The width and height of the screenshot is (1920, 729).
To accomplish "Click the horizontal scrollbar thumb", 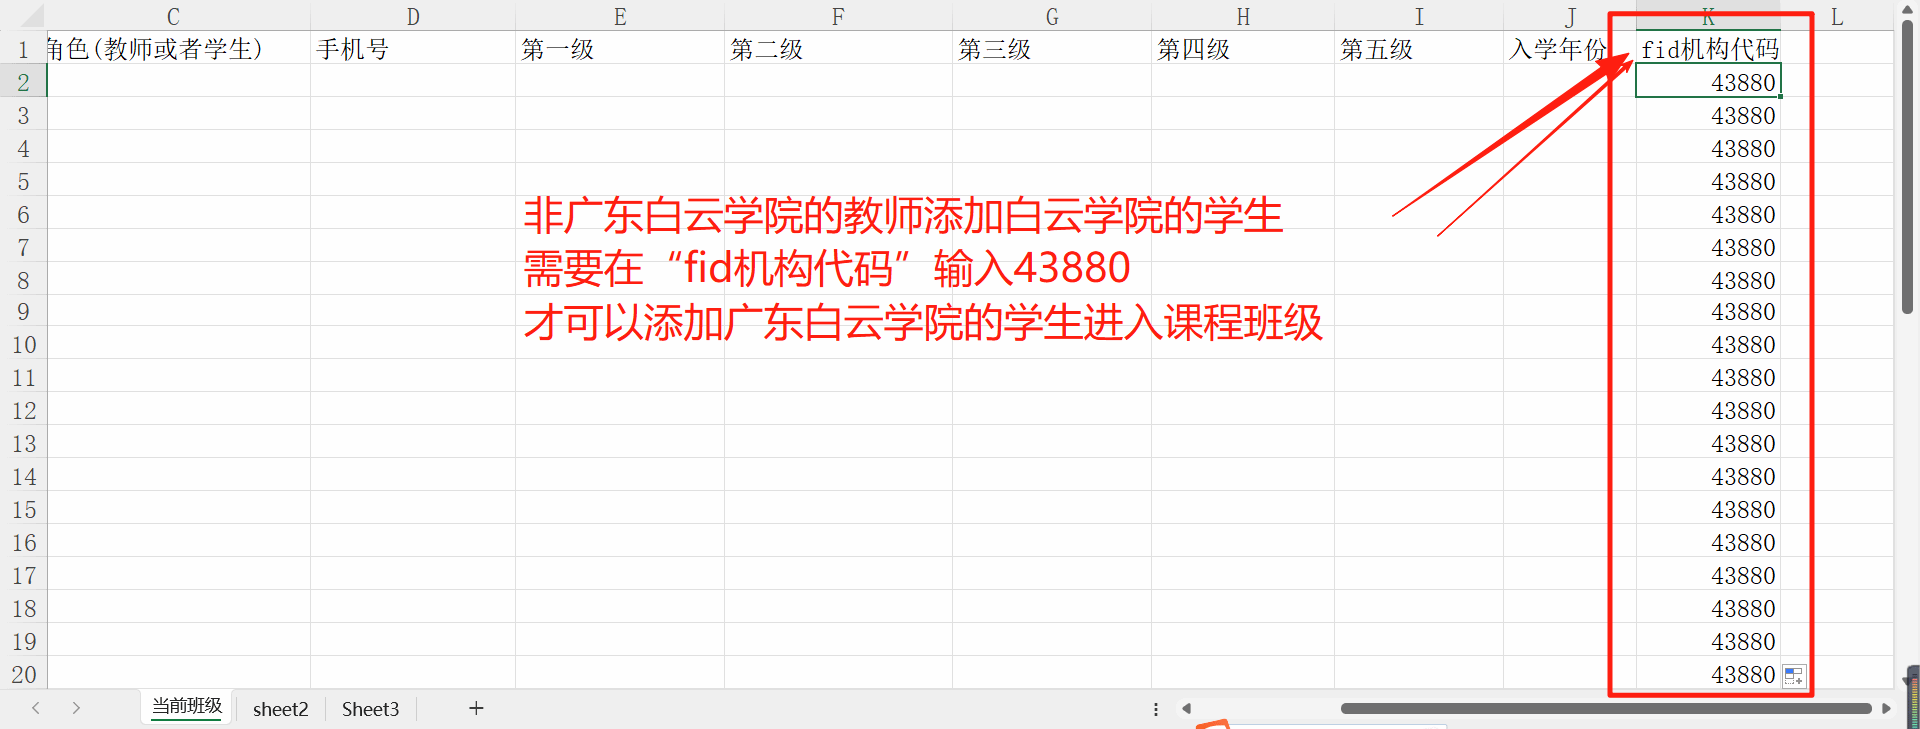I will point(1605,708).
